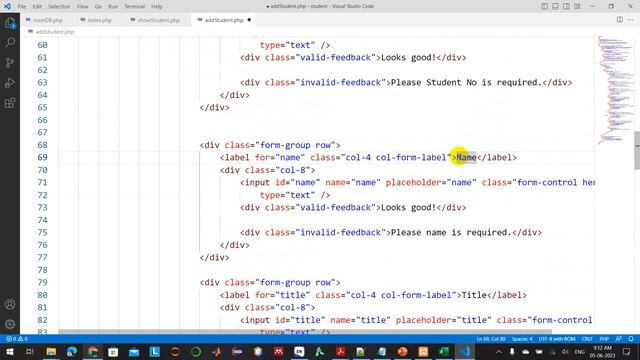Open the Run and Debug view
This screenshot has height=360, width=640.
(10, 82)
